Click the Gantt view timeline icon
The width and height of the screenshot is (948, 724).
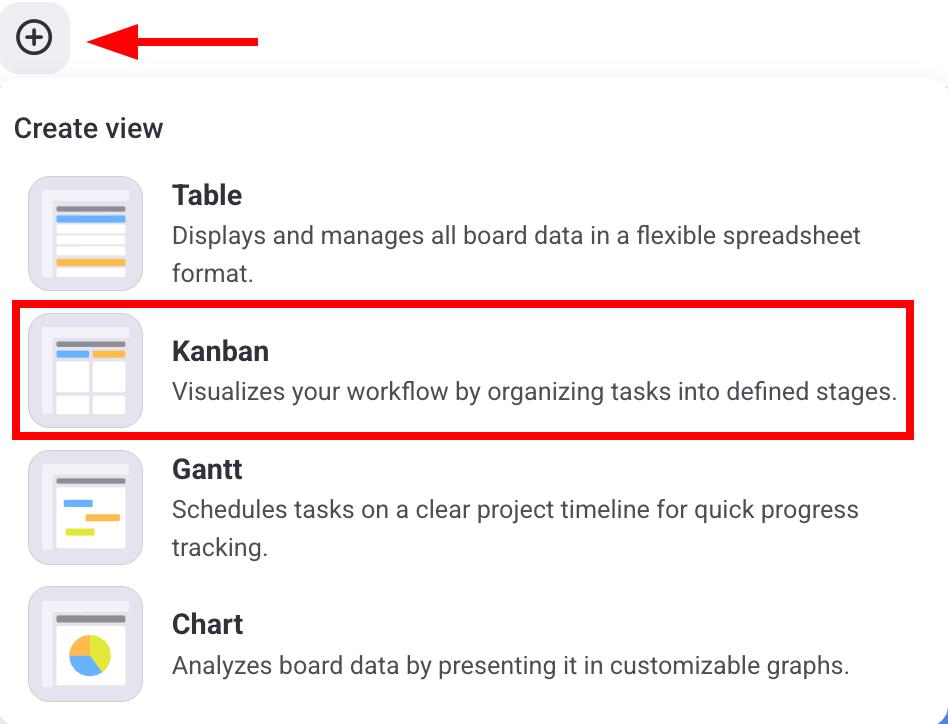click(x=86, y=507)
